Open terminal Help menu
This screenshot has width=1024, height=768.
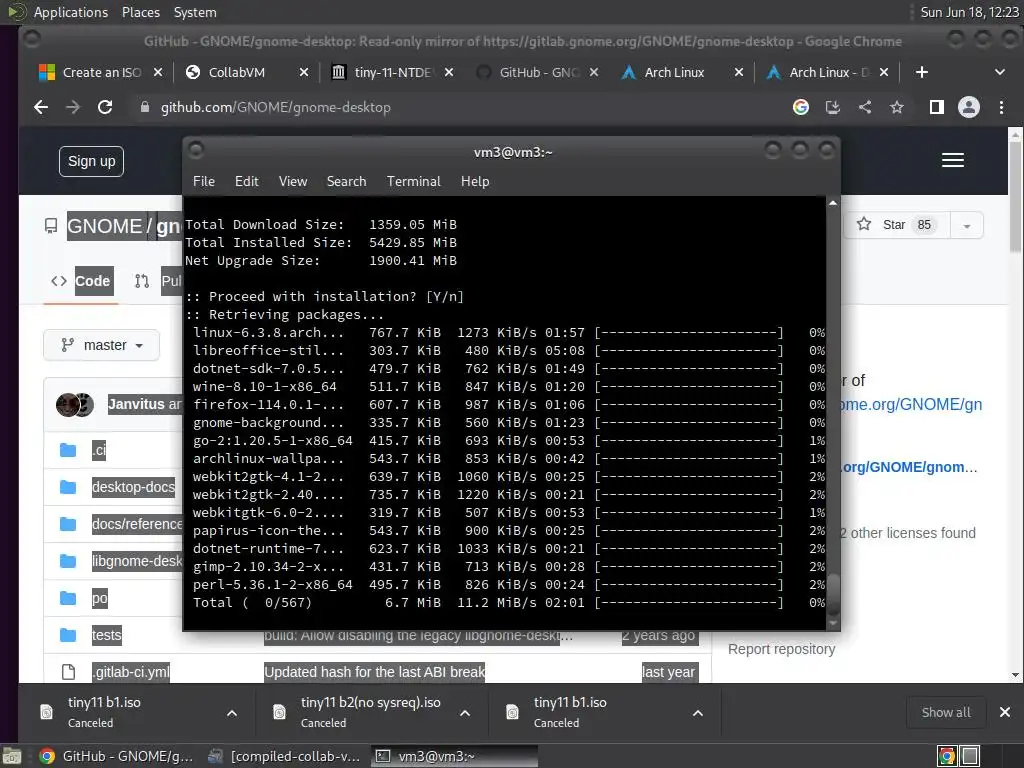click(475, 182)
